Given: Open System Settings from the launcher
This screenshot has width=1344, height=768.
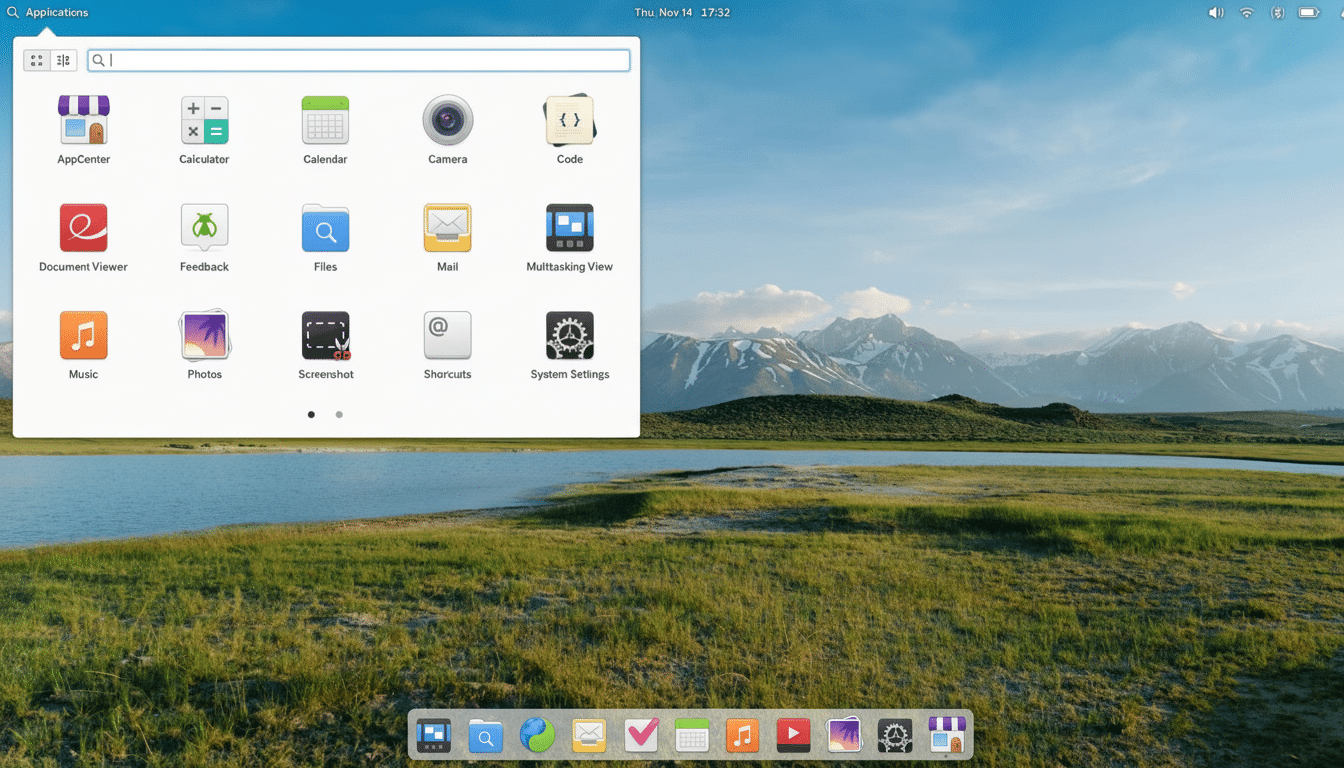Looking at the screenshot, I should click(569, 335).
